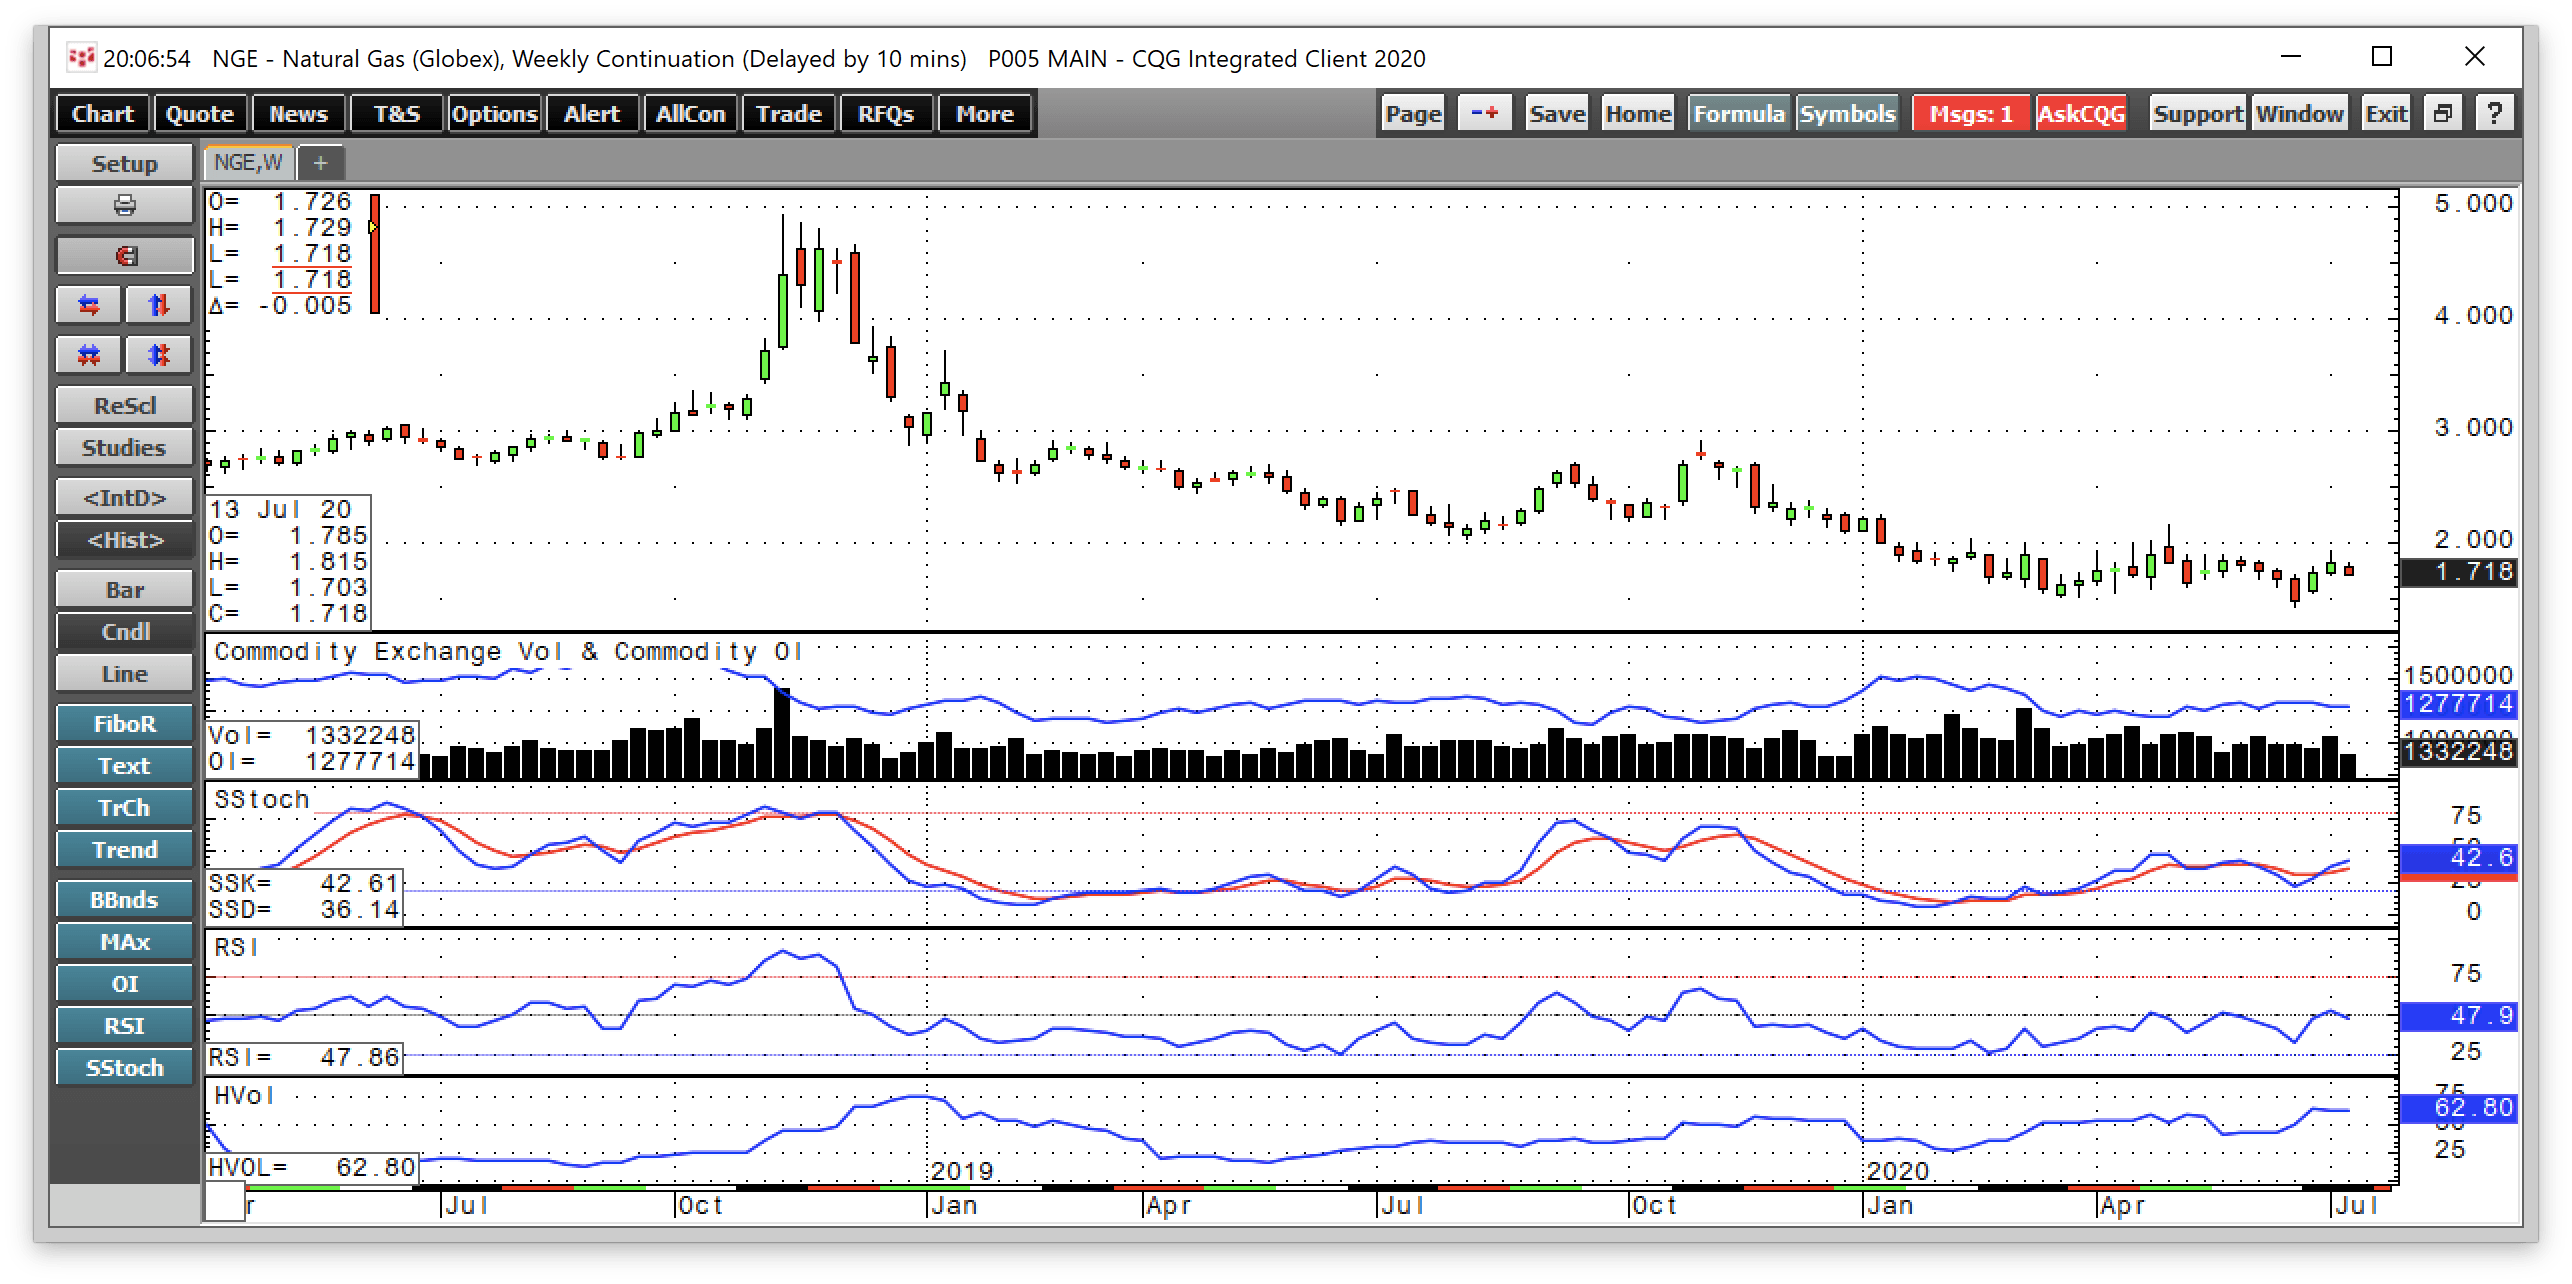Click the CQG logo in title bar
Screen dimensions: 2572x1284
tap(80, 58)
